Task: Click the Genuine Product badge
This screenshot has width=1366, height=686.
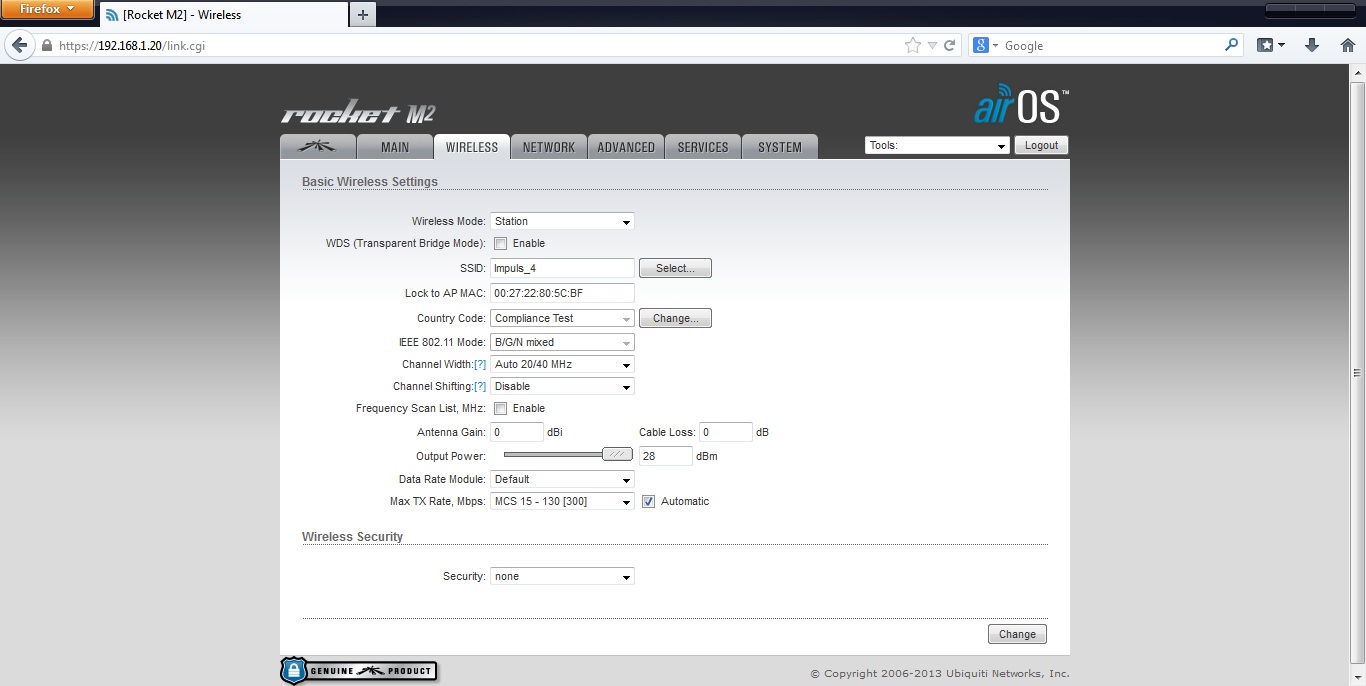Action: tap(359, 670)
